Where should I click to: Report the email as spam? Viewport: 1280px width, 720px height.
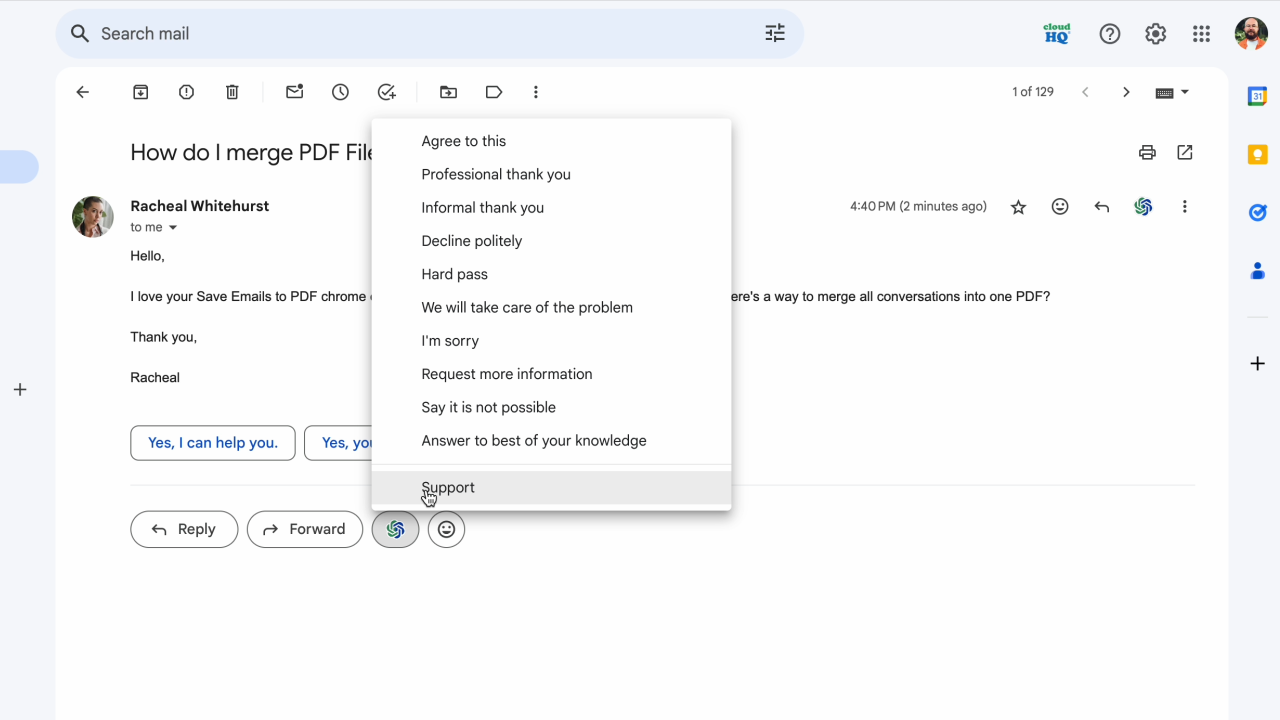[x=186, y=91]
